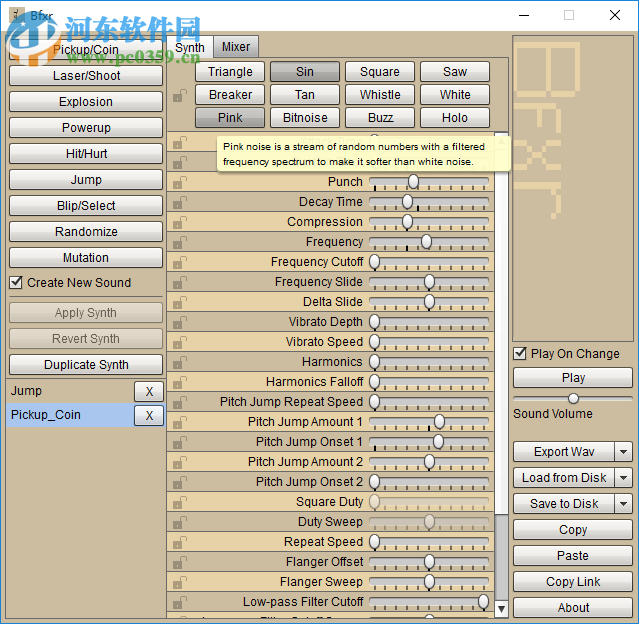The height and width of the screenshot is (624, 639).
Task: Select the Pickup_Coin sound in the list
Action: click(x=70, y=415)
